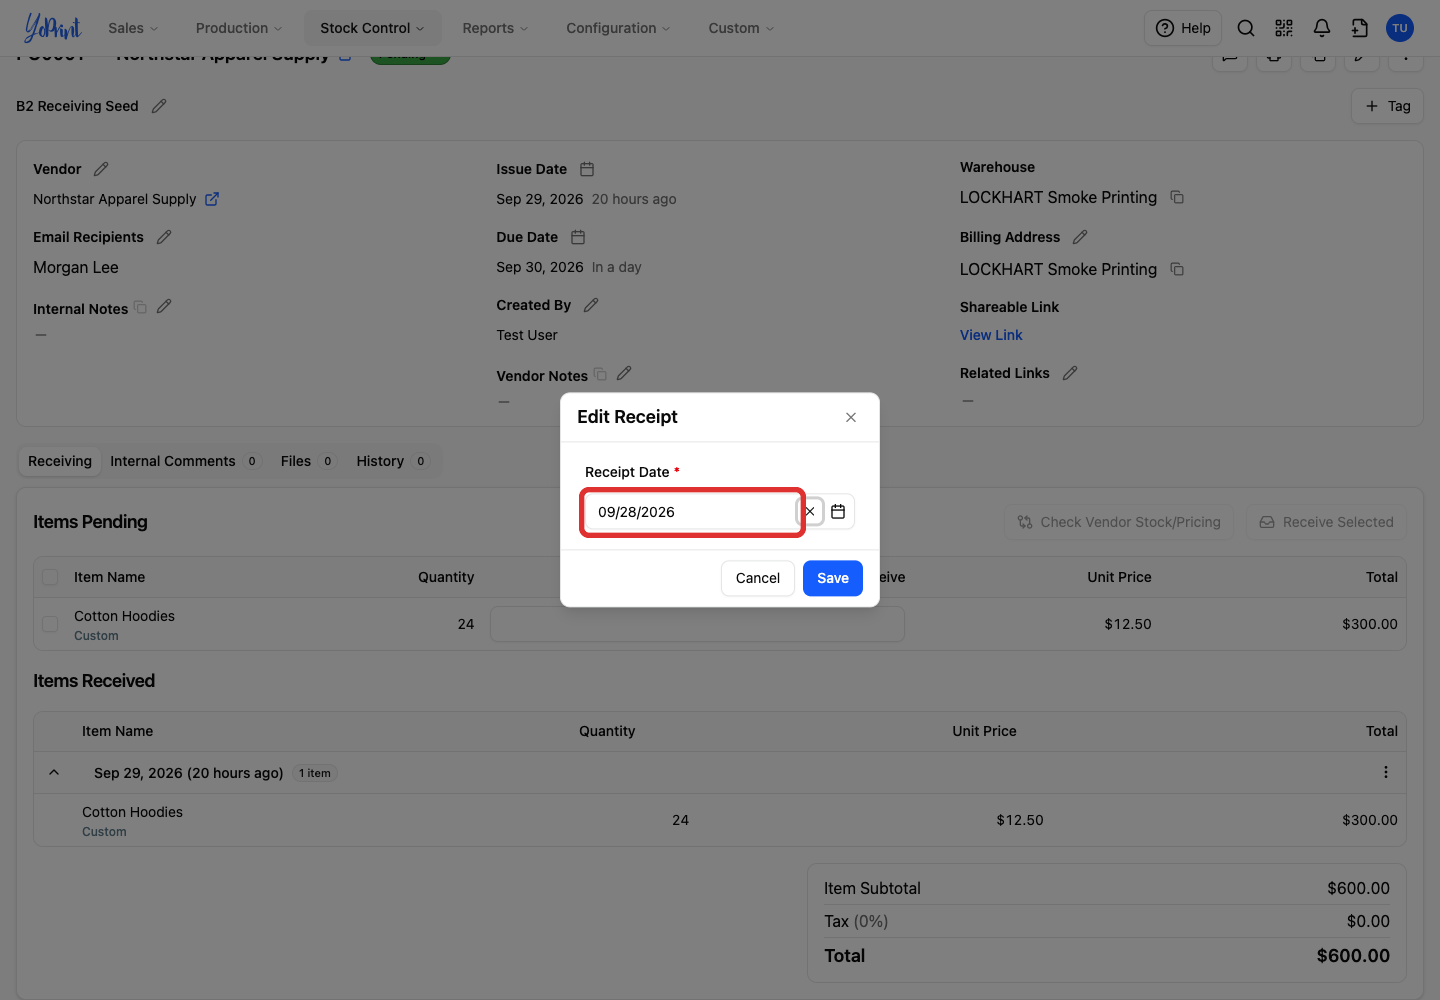Click the TU user avatar
The image size is (1440, 1000).
point(1400,28)
